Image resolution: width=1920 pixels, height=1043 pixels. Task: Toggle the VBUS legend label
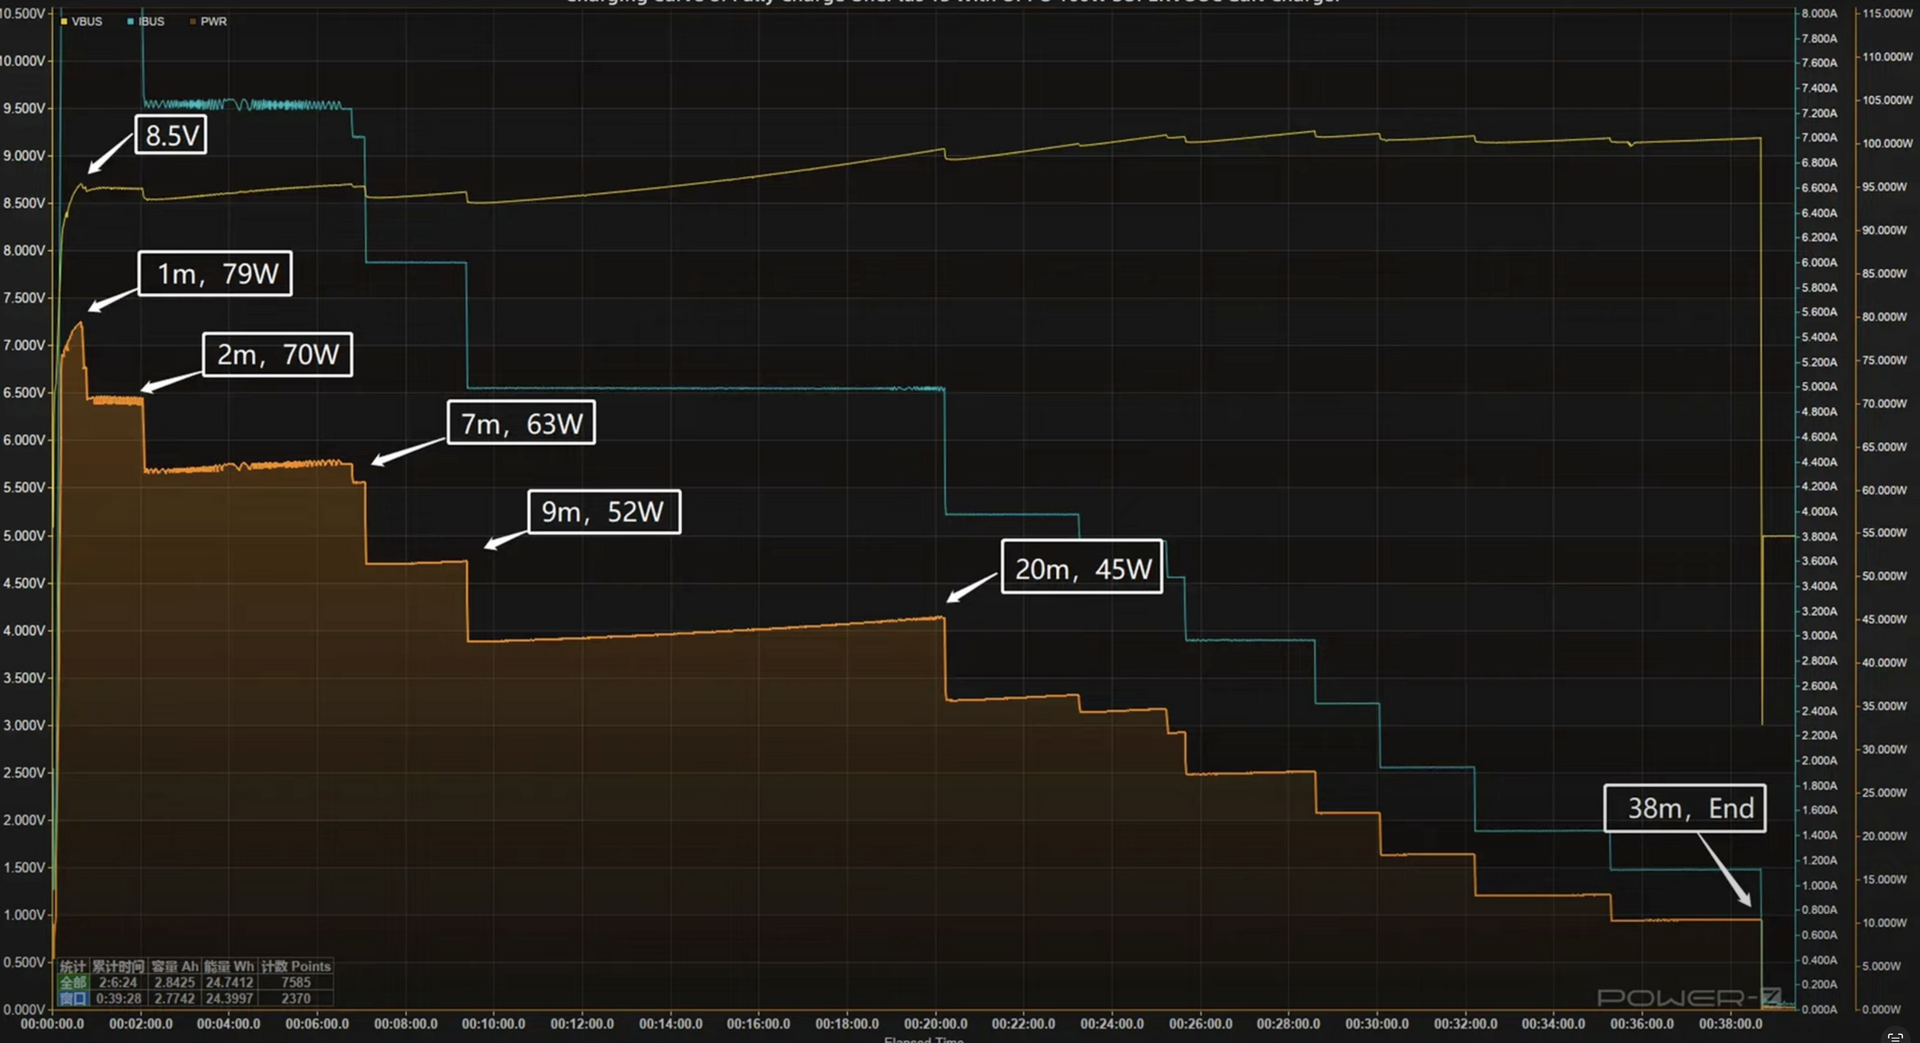pos(87,21)
